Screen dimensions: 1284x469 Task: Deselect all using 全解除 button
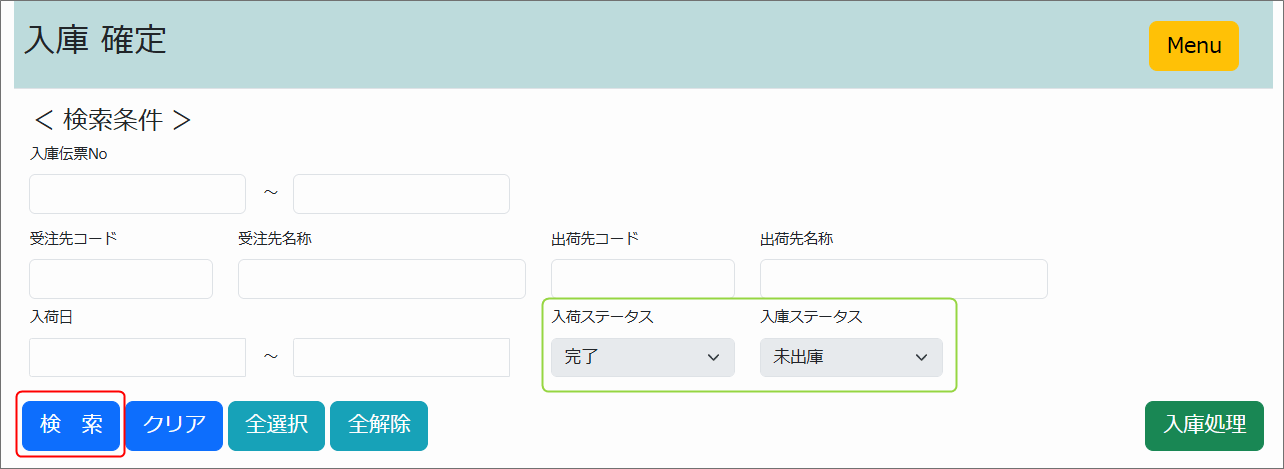click(379, 425)
